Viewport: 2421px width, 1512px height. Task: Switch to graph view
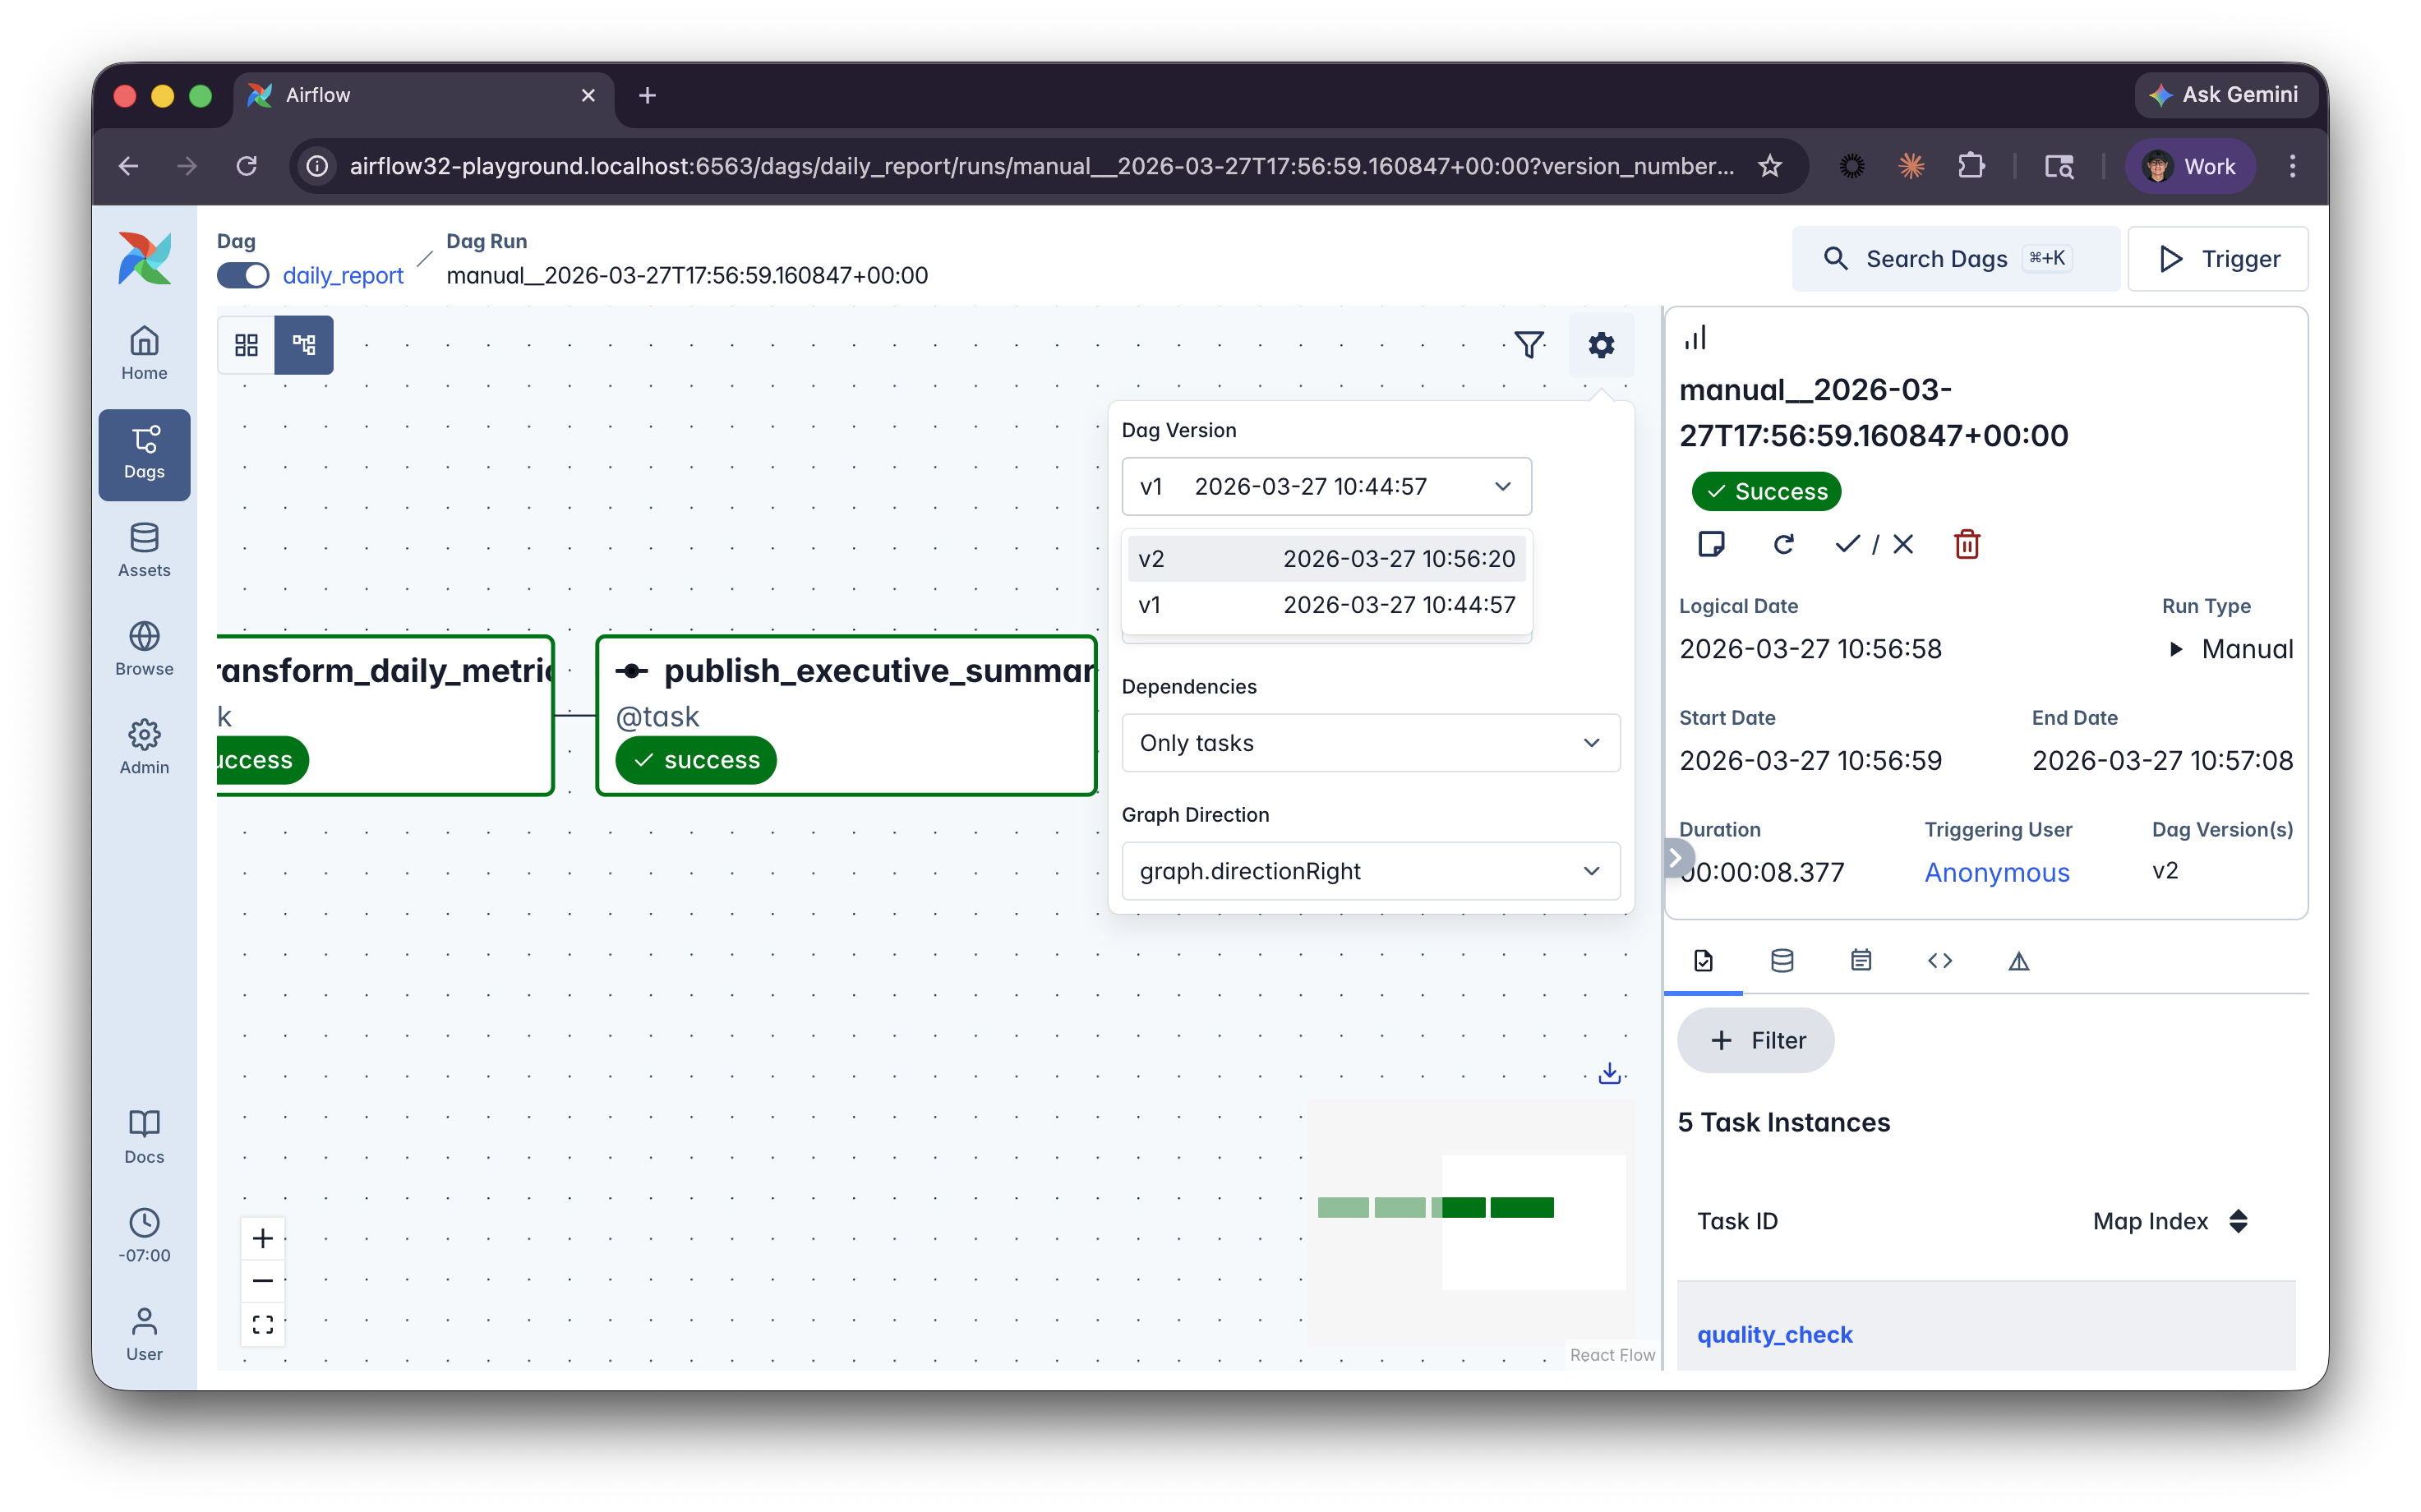click(x=304, y=345)
